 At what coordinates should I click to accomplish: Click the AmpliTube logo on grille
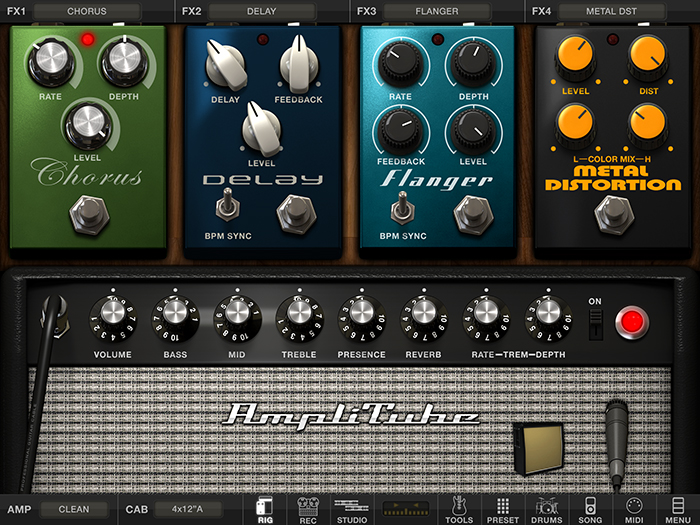[x=351, y=415]
